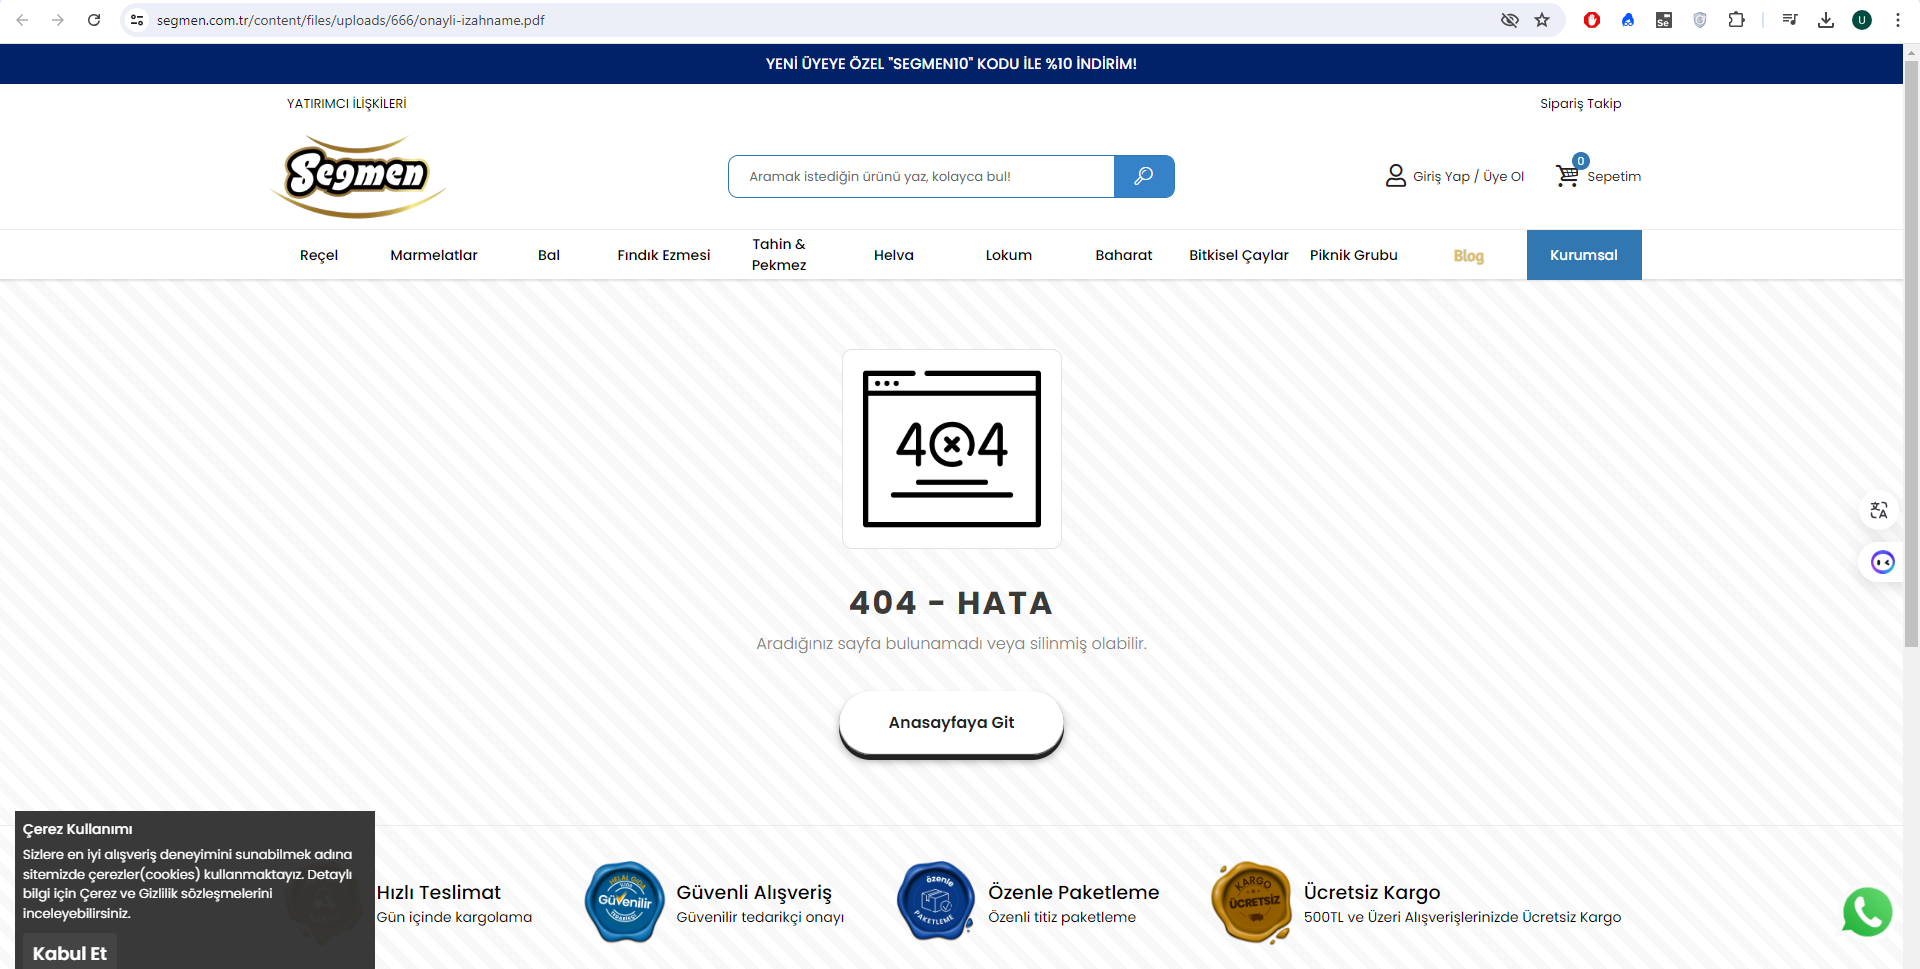Click the Özenle Paketleme badge icon

click(936, 902)
